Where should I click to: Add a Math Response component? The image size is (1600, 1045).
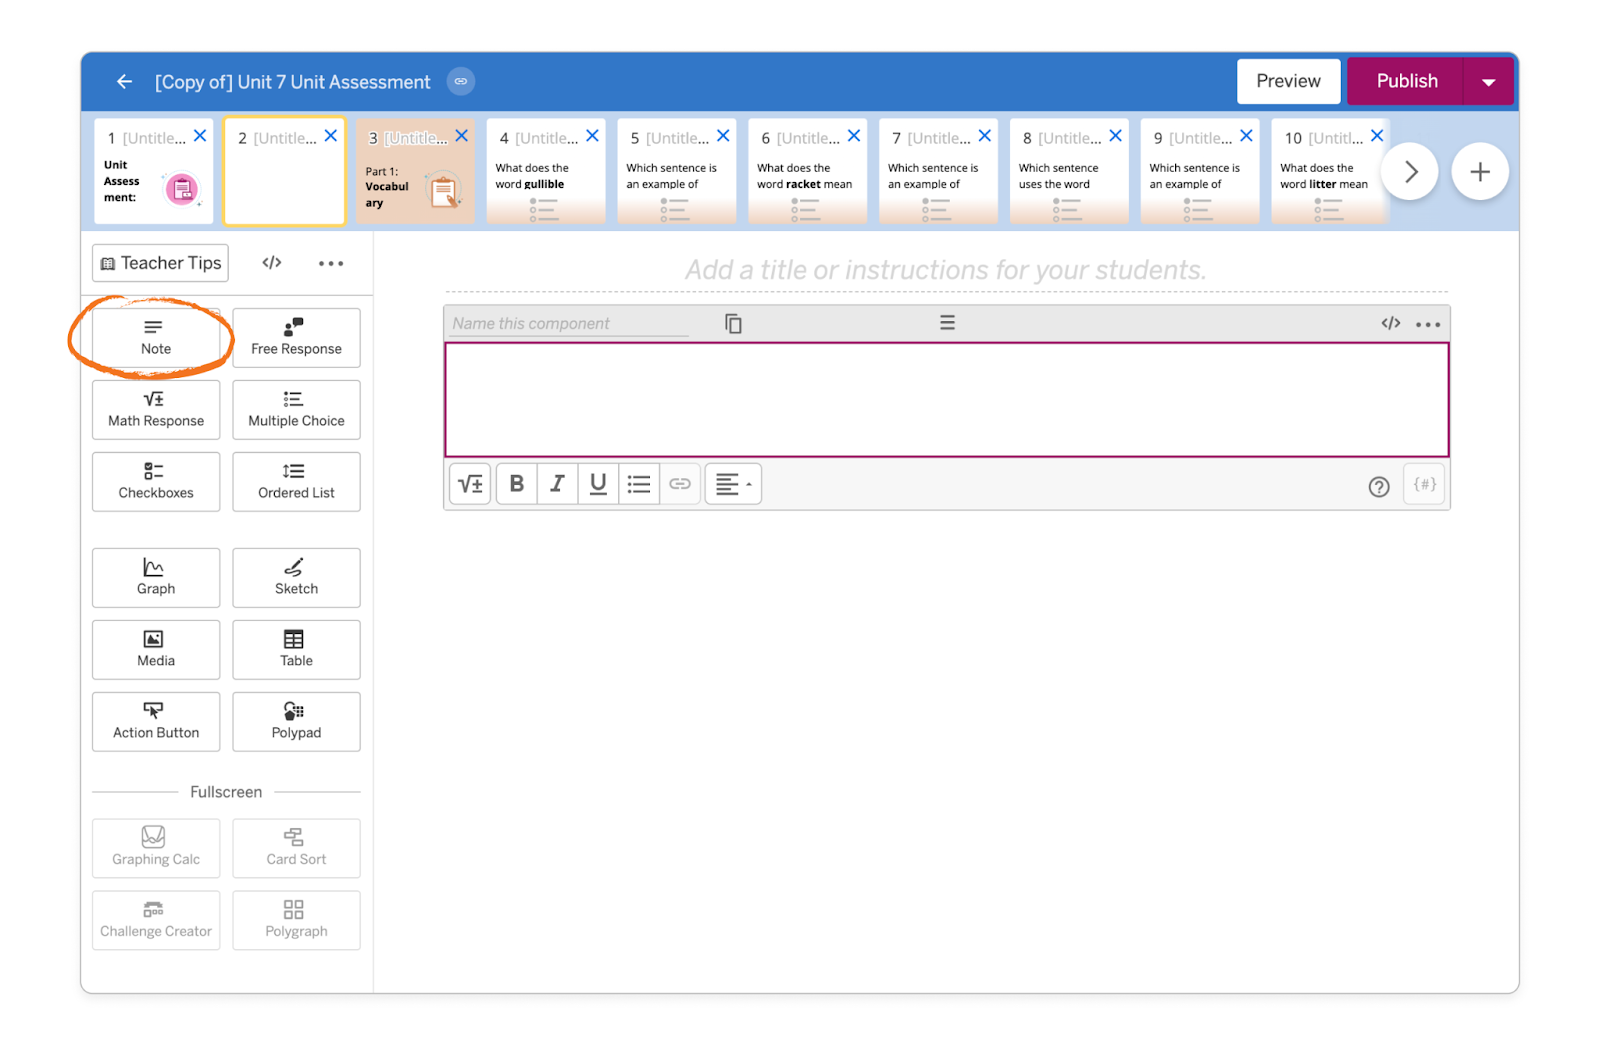pyautogui.click(x=155, y=410)
